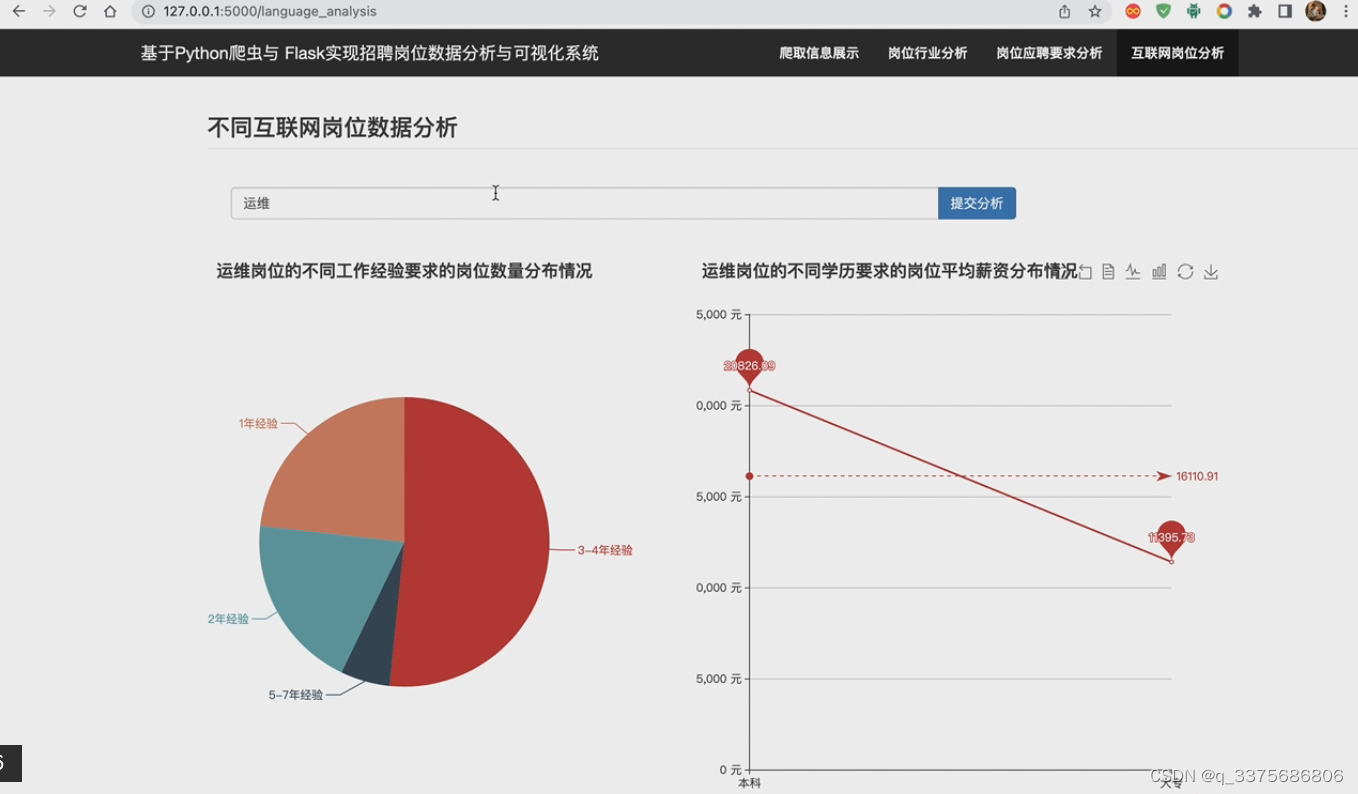Click the page heading 不同互联网岗位数据分析
This screenshot has width=1358, height=794.
332,127
